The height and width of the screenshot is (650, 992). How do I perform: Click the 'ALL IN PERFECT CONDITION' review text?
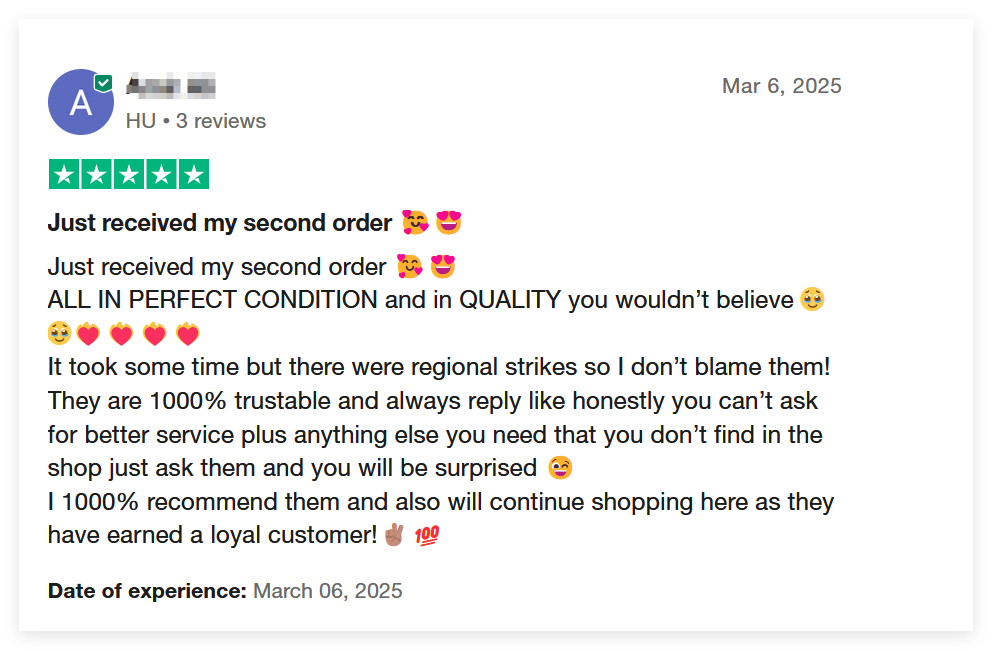[213, 299]
